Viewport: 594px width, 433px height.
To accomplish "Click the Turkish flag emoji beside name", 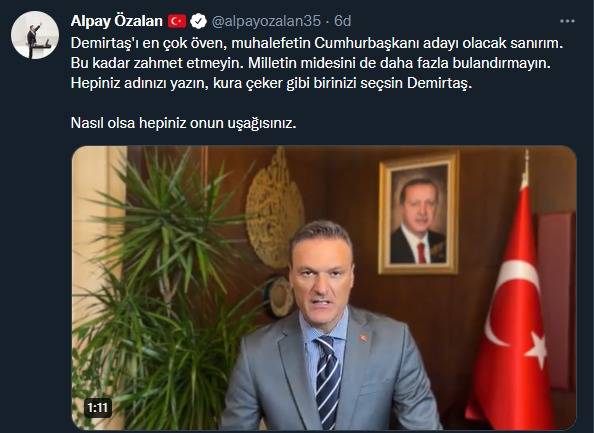I will (177, 21).
